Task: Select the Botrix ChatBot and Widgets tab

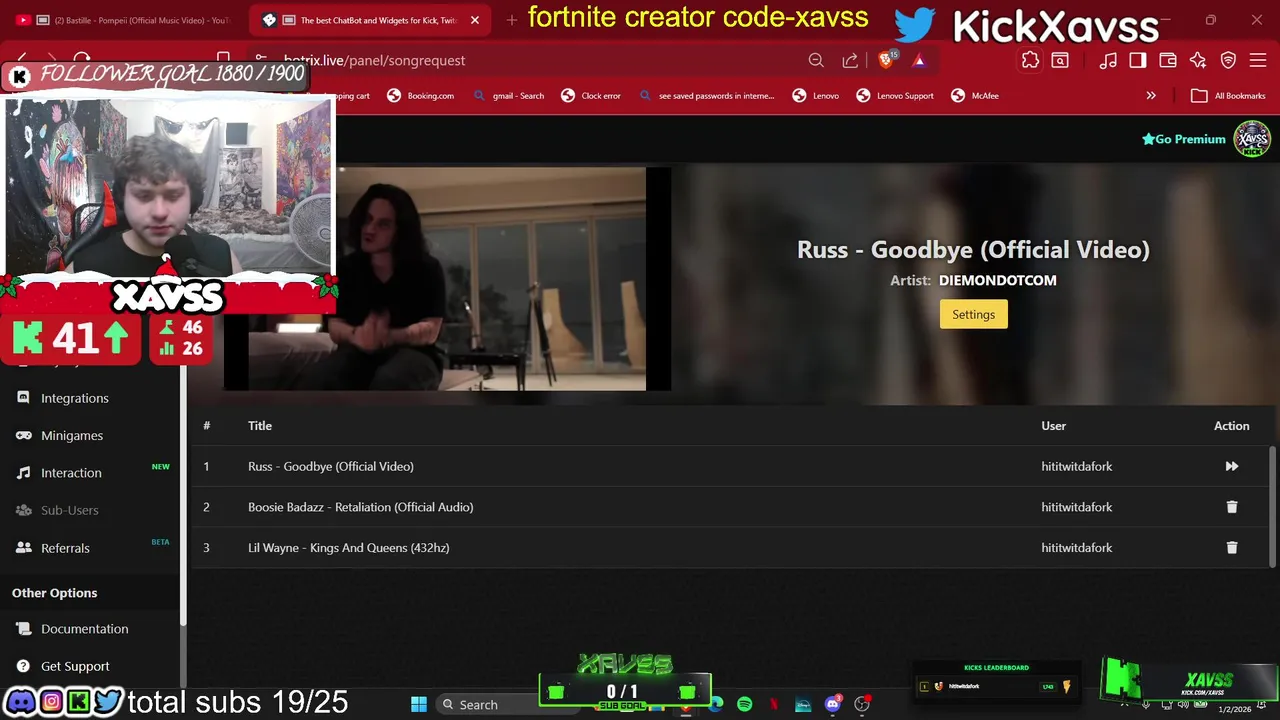Action: [368, 20]
